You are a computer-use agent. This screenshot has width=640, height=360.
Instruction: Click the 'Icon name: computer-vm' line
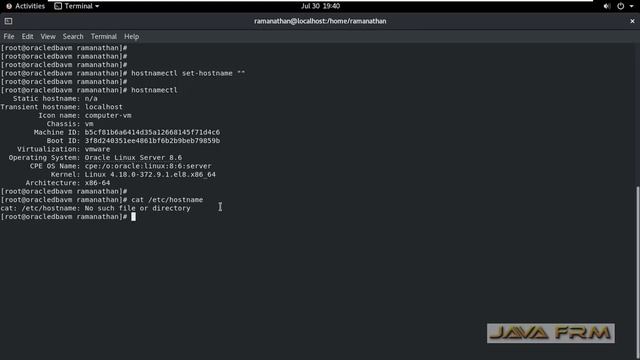coord(85,116)
